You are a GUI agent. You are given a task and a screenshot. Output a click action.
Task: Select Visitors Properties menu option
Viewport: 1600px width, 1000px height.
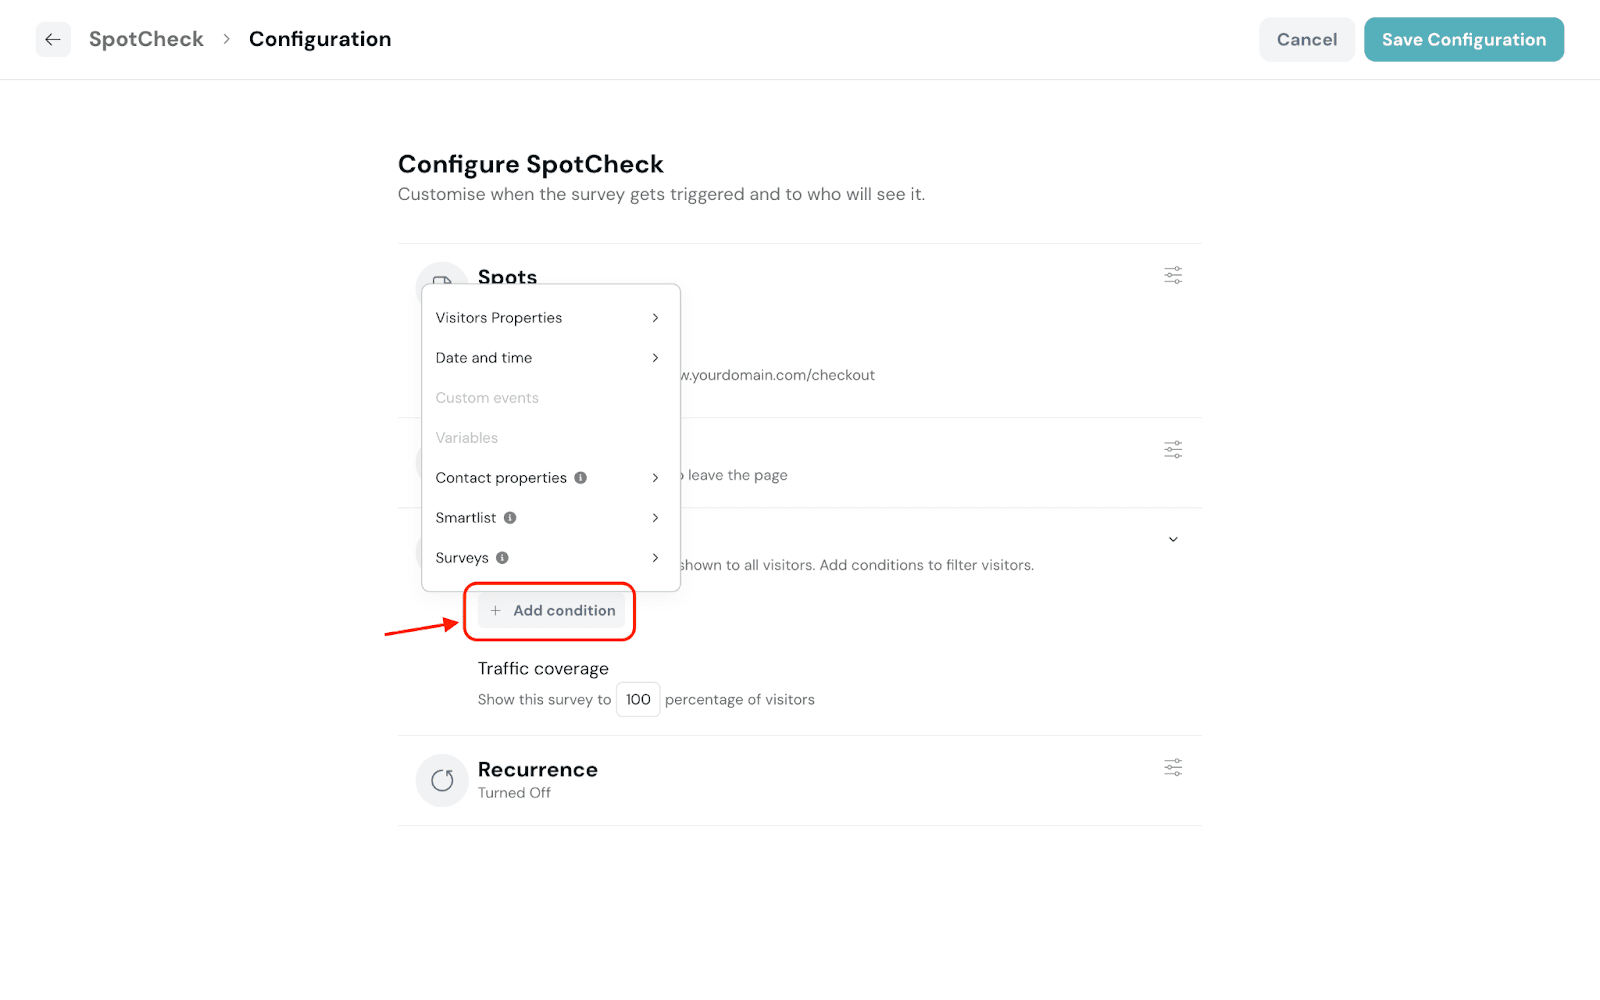pyautogui.click(x=499, y=318)
